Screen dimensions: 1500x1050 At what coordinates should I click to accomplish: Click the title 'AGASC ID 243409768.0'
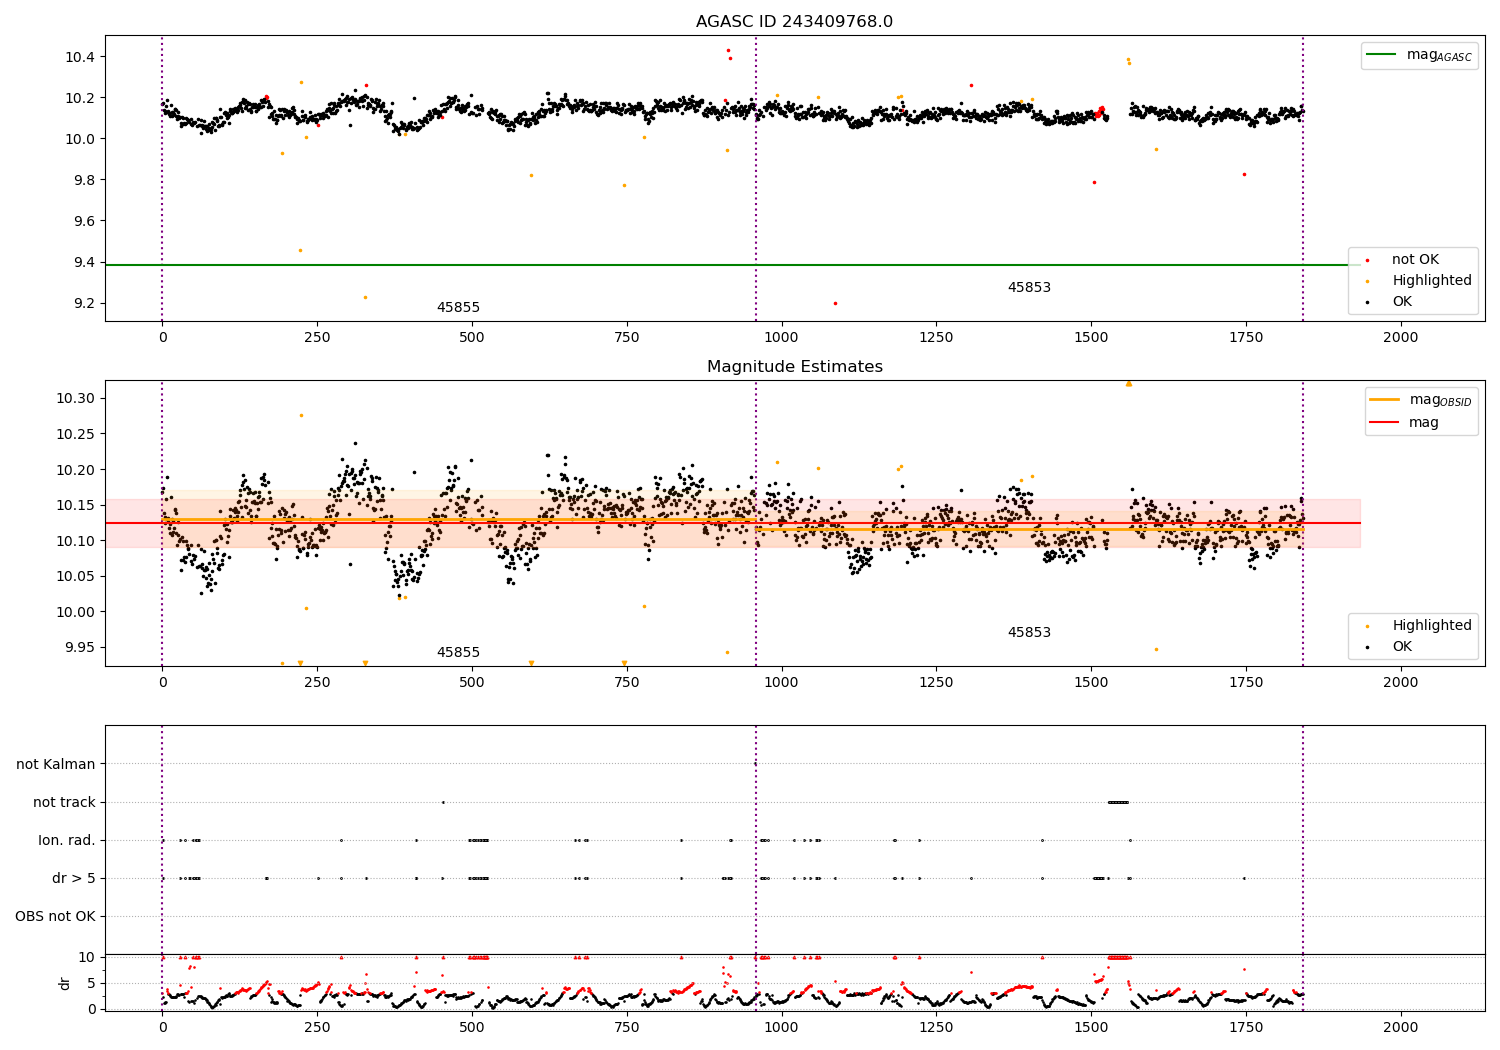click(x=794, y=22)
